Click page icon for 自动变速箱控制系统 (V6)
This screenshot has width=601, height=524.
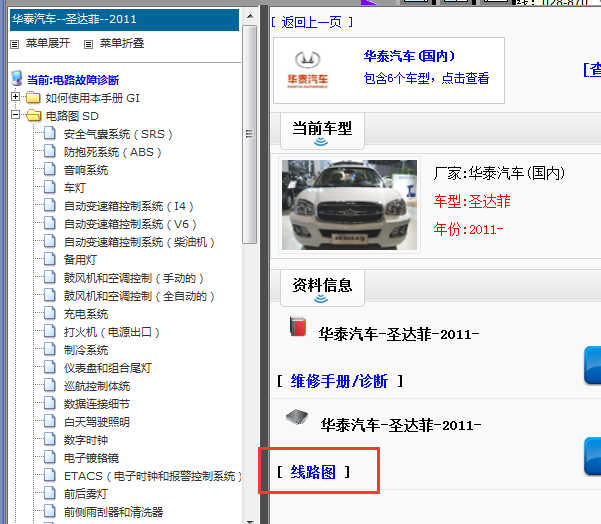(x=49, y=223)
